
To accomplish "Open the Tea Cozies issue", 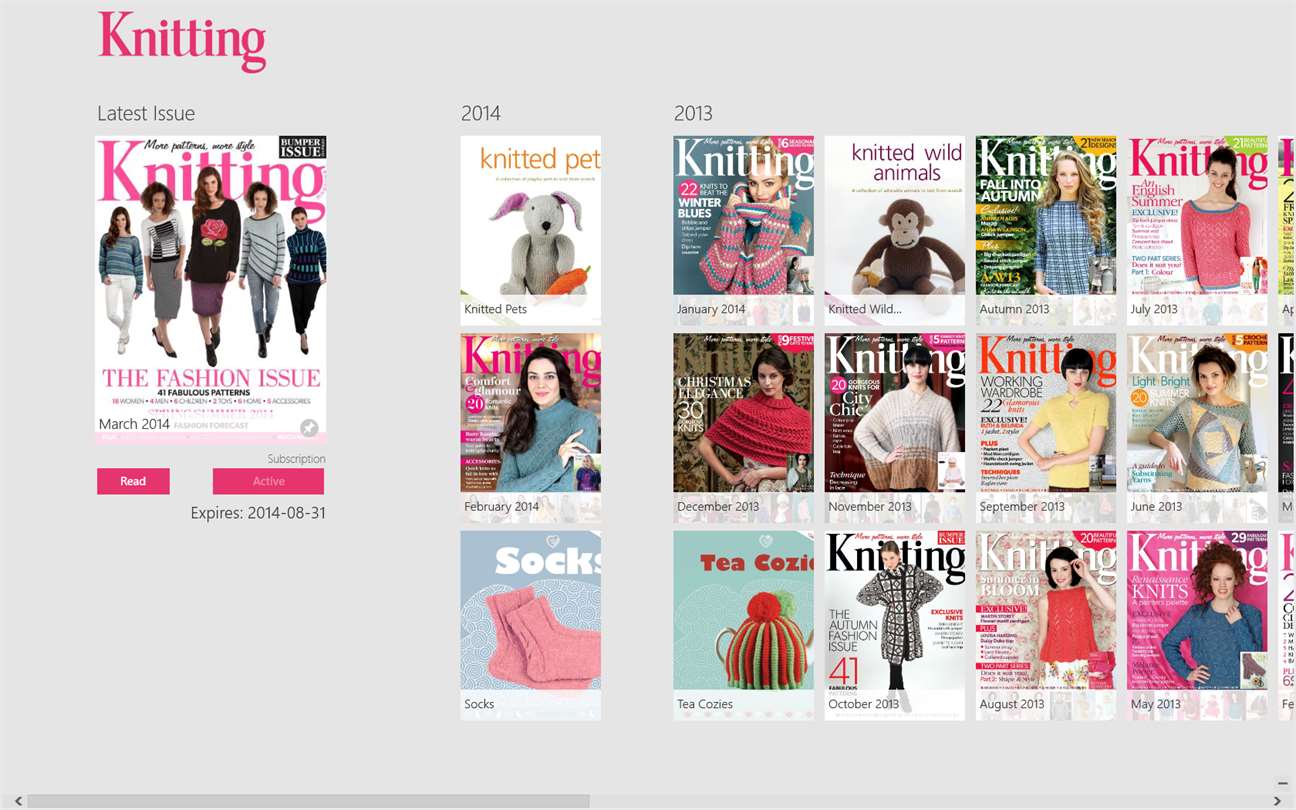I will [x=743, y=625].
